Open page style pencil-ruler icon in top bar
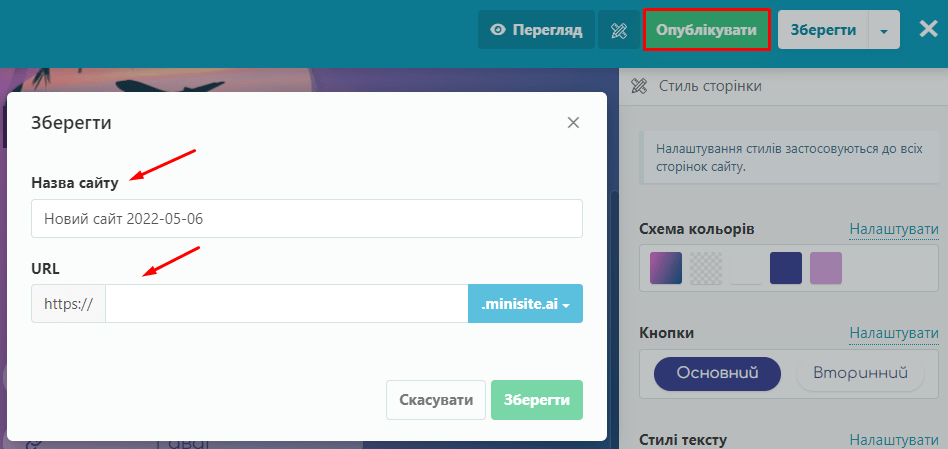Viewport: 948px width, 449px height. [618, 30]
